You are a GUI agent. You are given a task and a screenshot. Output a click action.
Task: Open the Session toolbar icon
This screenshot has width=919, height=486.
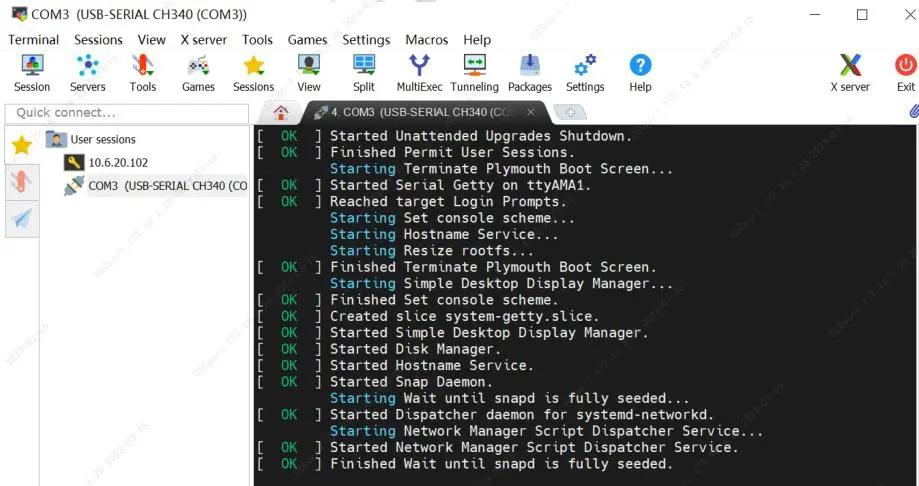tap(32, 65)
